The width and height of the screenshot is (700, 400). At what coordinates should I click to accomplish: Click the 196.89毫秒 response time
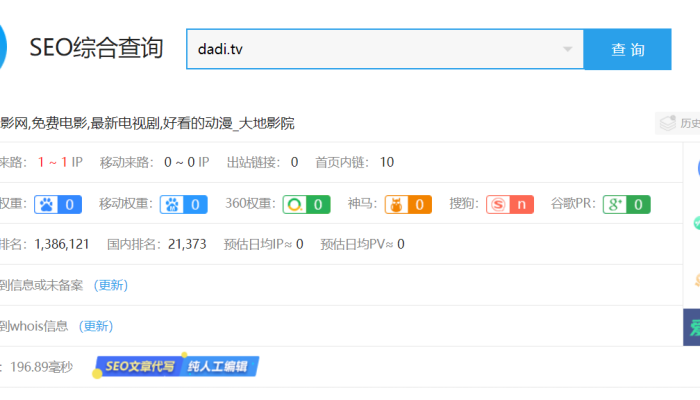(x=42, y=367)
